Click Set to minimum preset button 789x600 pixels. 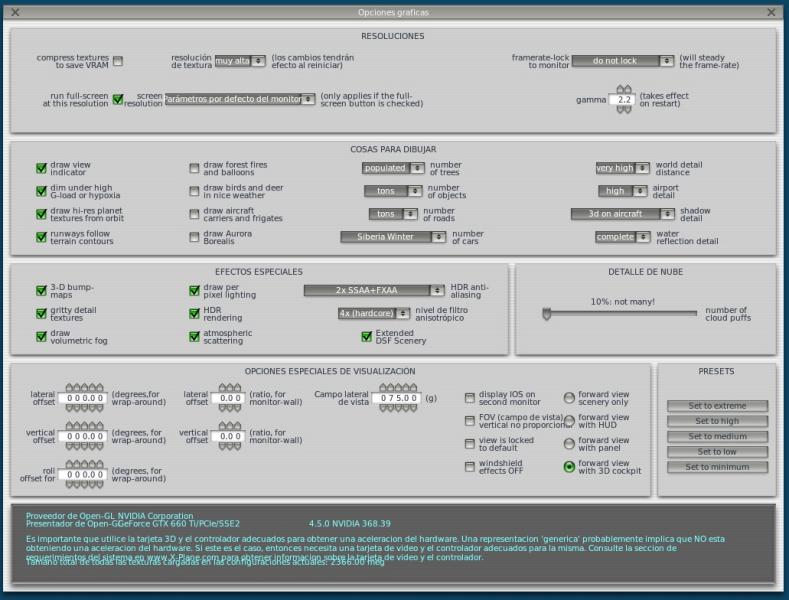(717, 467)
